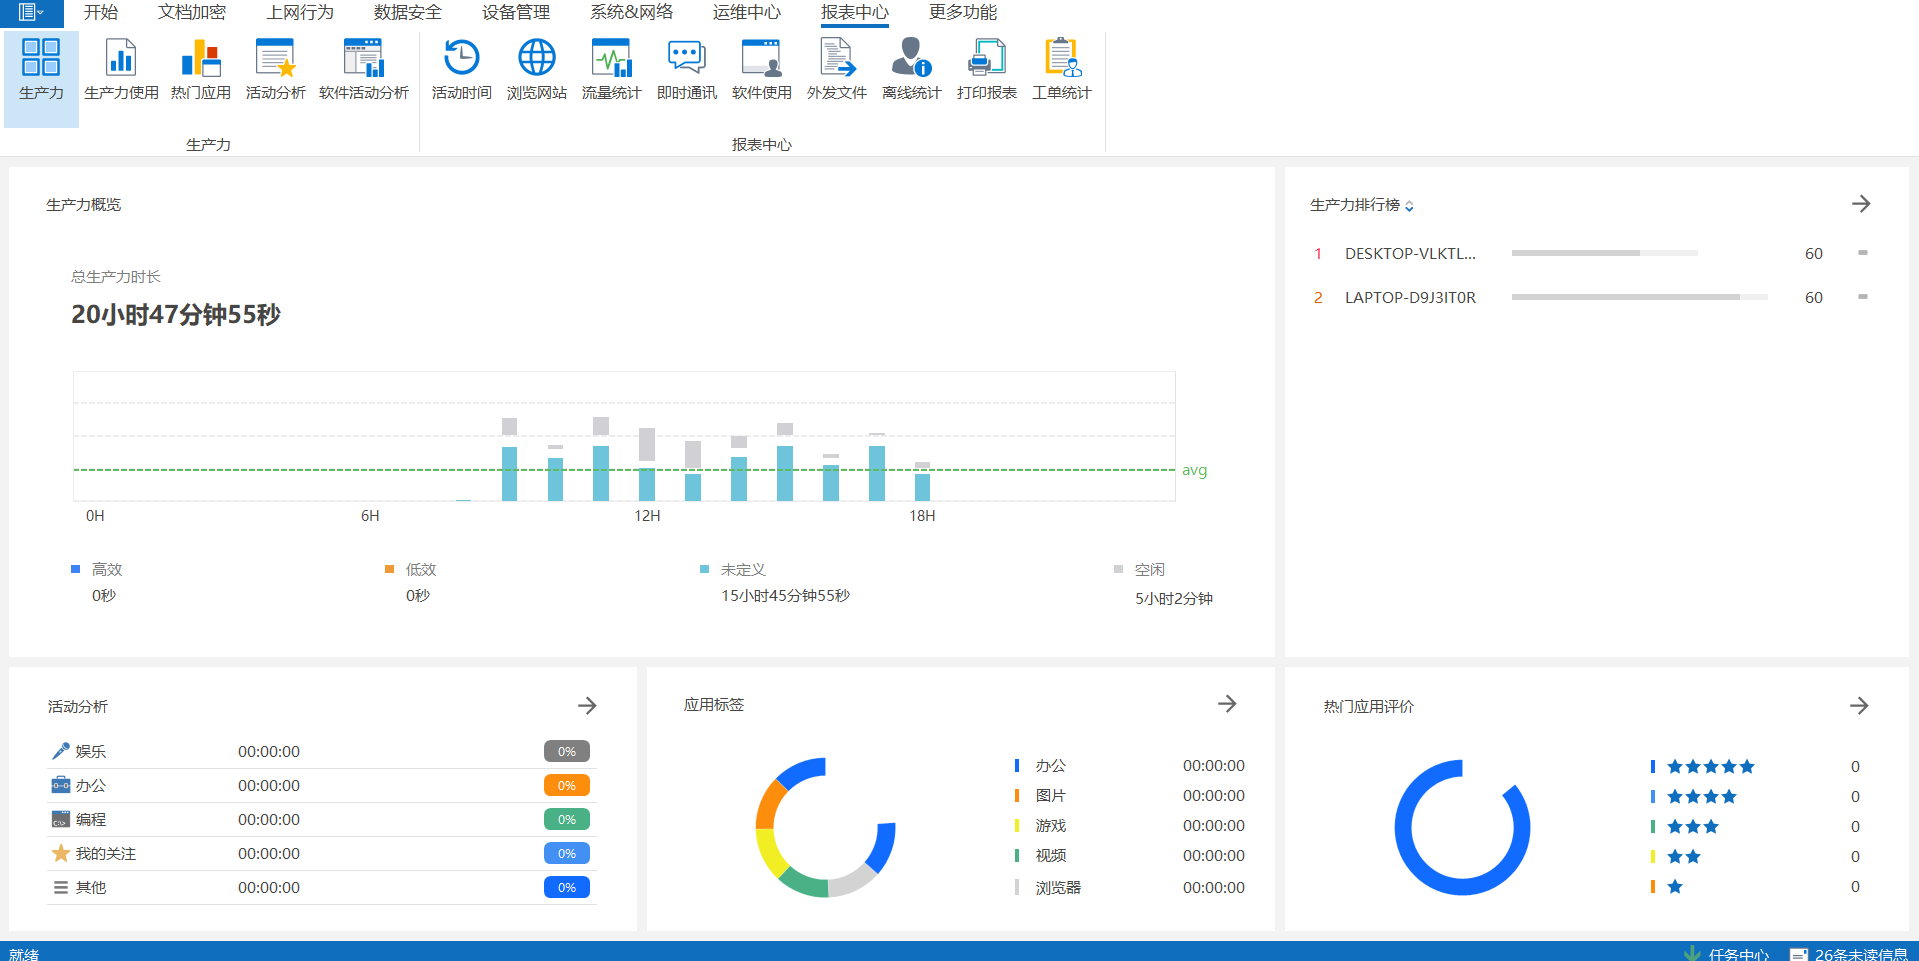
Task: Click orange 0% badge for 办公
Action: point(567,785)
